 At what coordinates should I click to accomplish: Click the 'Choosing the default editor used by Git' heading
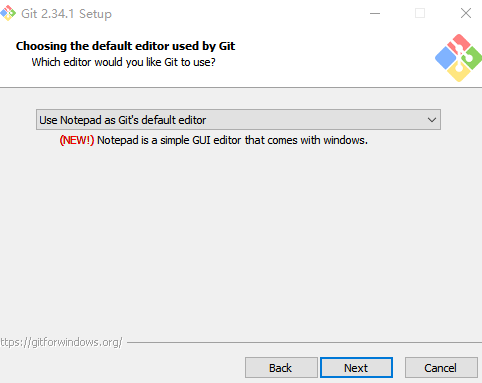pos(125,46)
